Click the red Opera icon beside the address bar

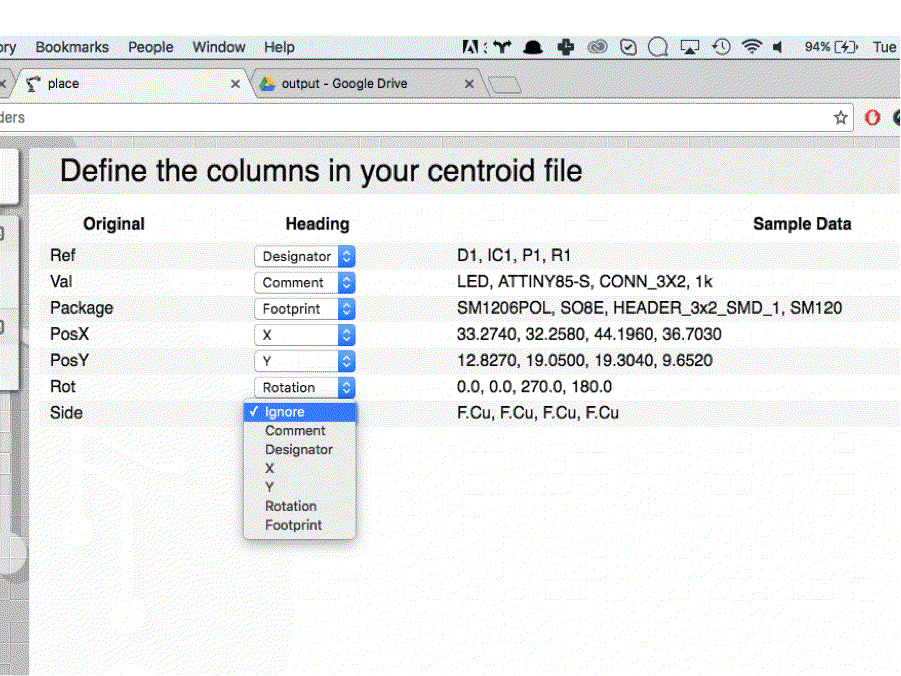coord(871,117)
